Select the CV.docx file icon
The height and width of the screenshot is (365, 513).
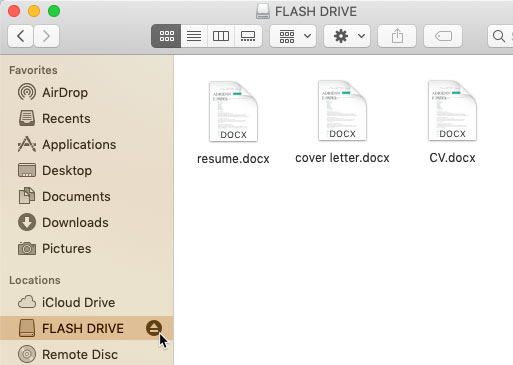point(452,111)
